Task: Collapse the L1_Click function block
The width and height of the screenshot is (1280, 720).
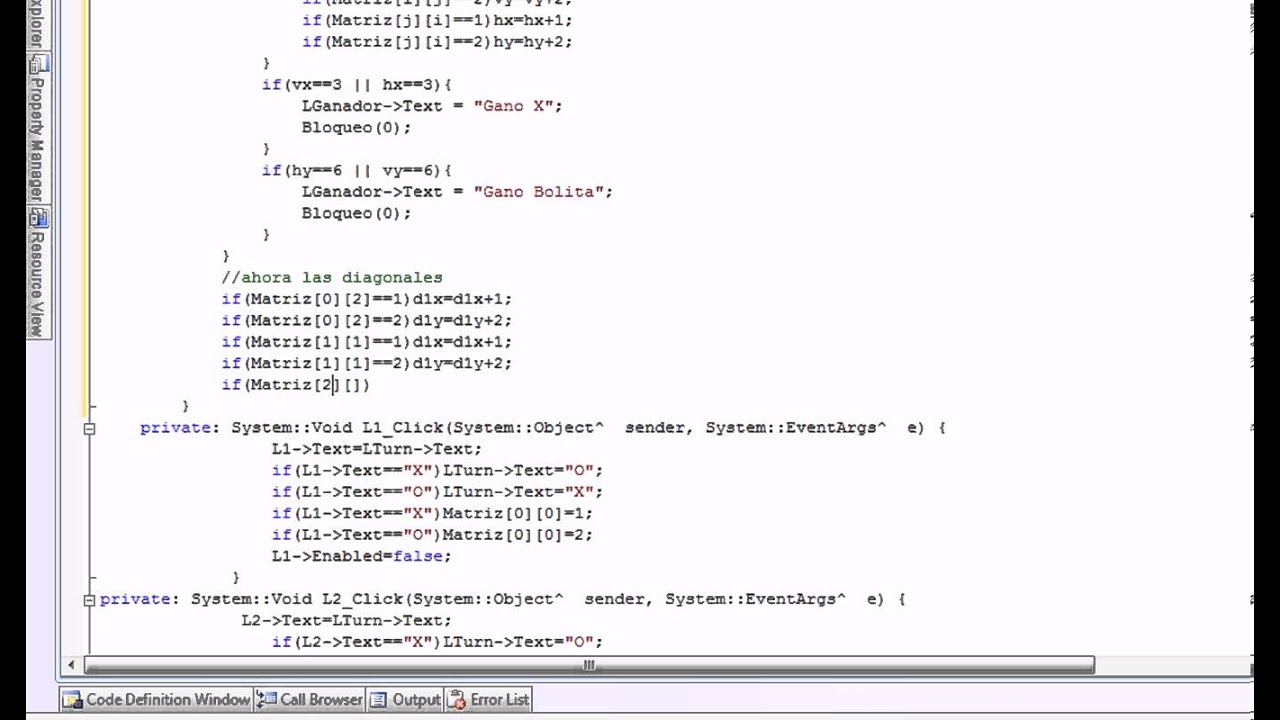Action: pos(89,428)
